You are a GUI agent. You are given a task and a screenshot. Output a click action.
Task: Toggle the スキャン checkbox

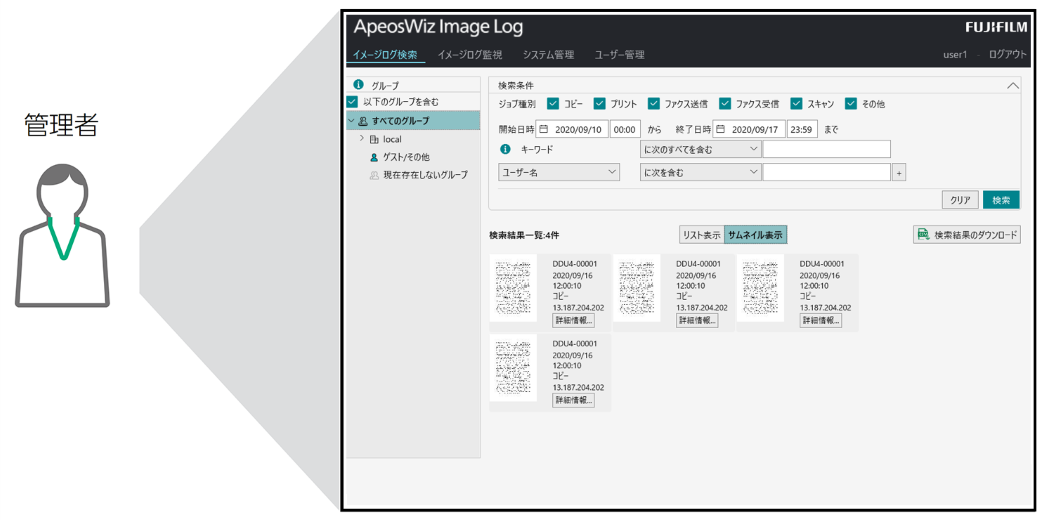(x=796, y=103)
